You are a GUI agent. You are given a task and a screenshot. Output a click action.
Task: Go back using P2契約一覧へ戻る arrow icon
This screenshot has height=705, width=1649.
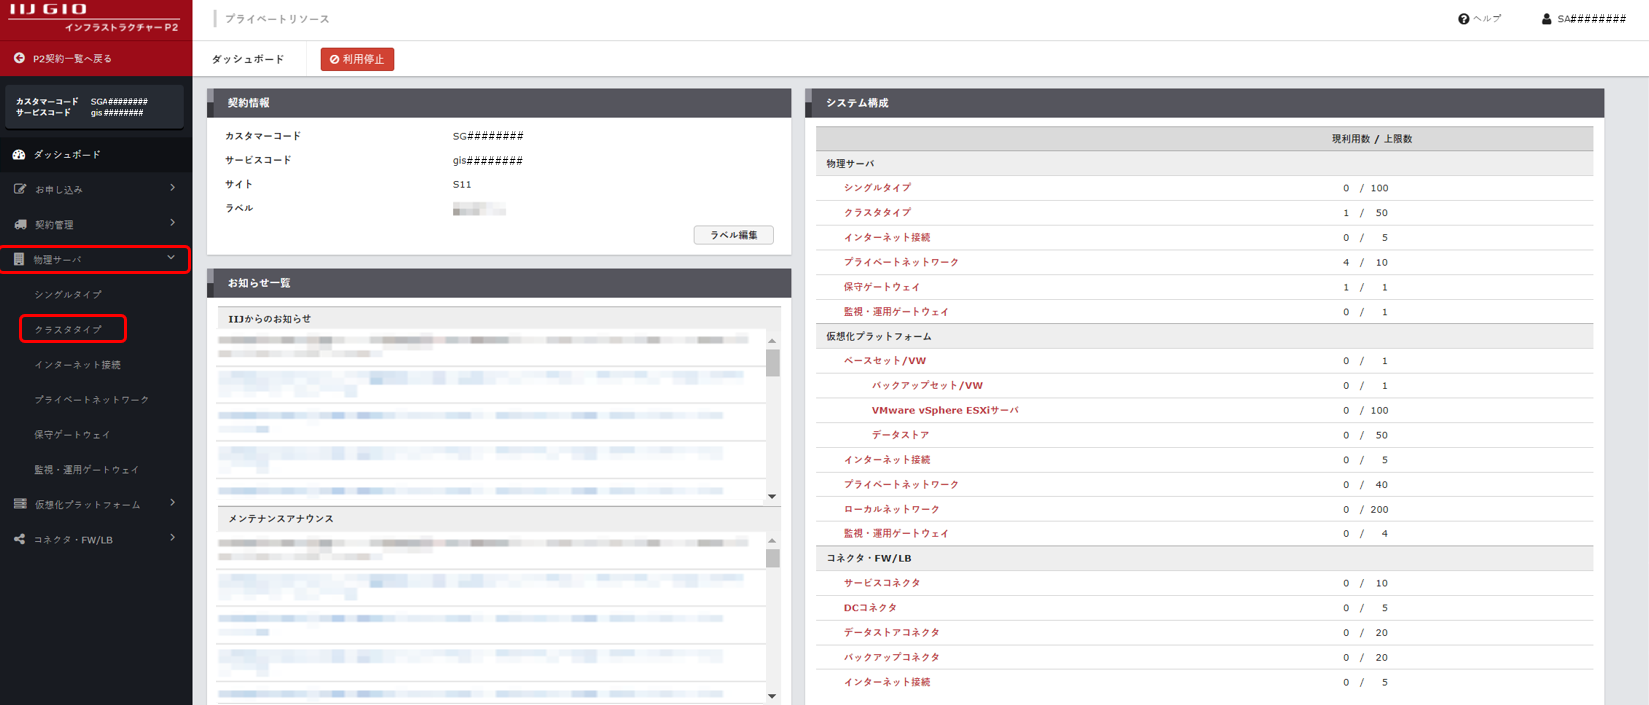(x=19, y=58)
